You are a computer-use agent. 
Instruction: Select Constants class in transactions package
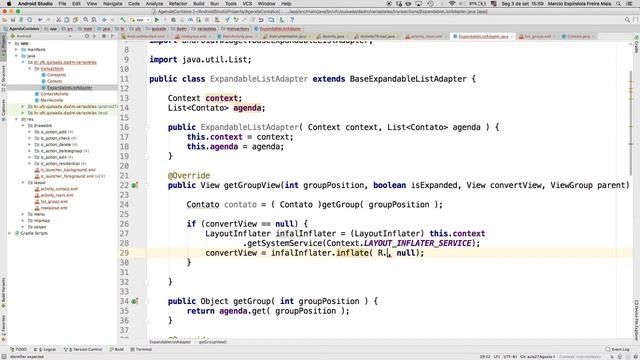click(56, 75)
